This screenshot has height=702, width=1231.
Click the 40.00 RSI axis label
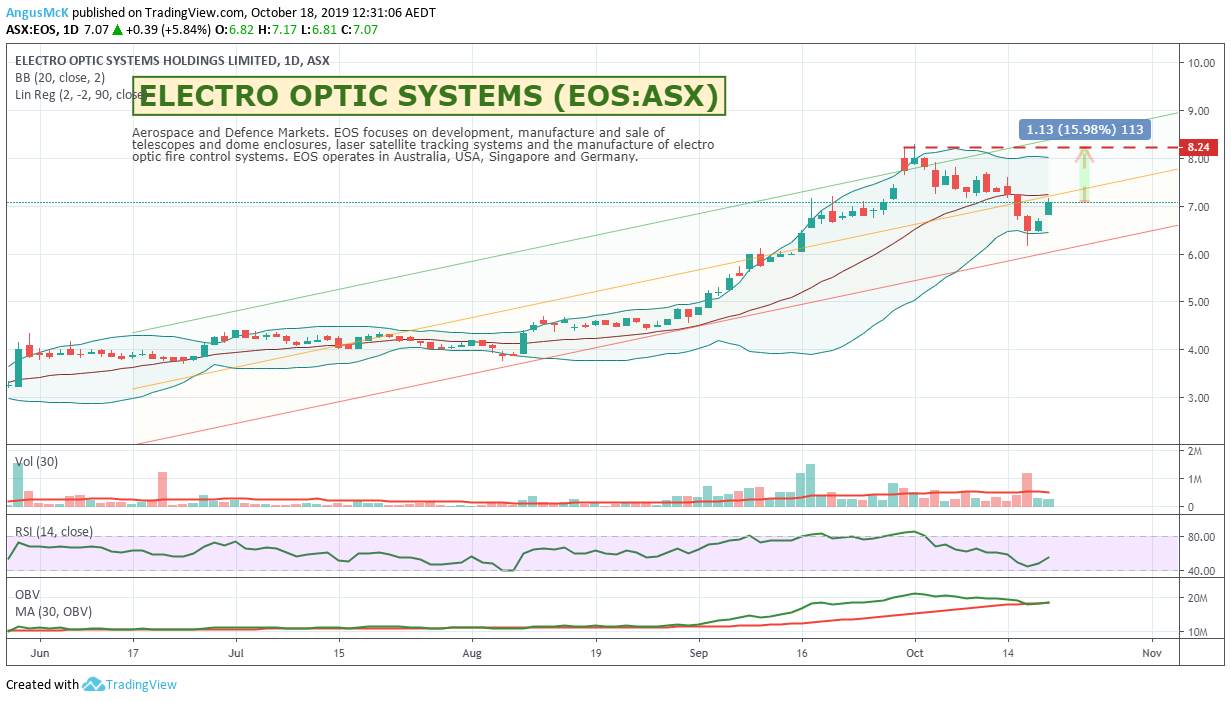(x=1200, y=571)
